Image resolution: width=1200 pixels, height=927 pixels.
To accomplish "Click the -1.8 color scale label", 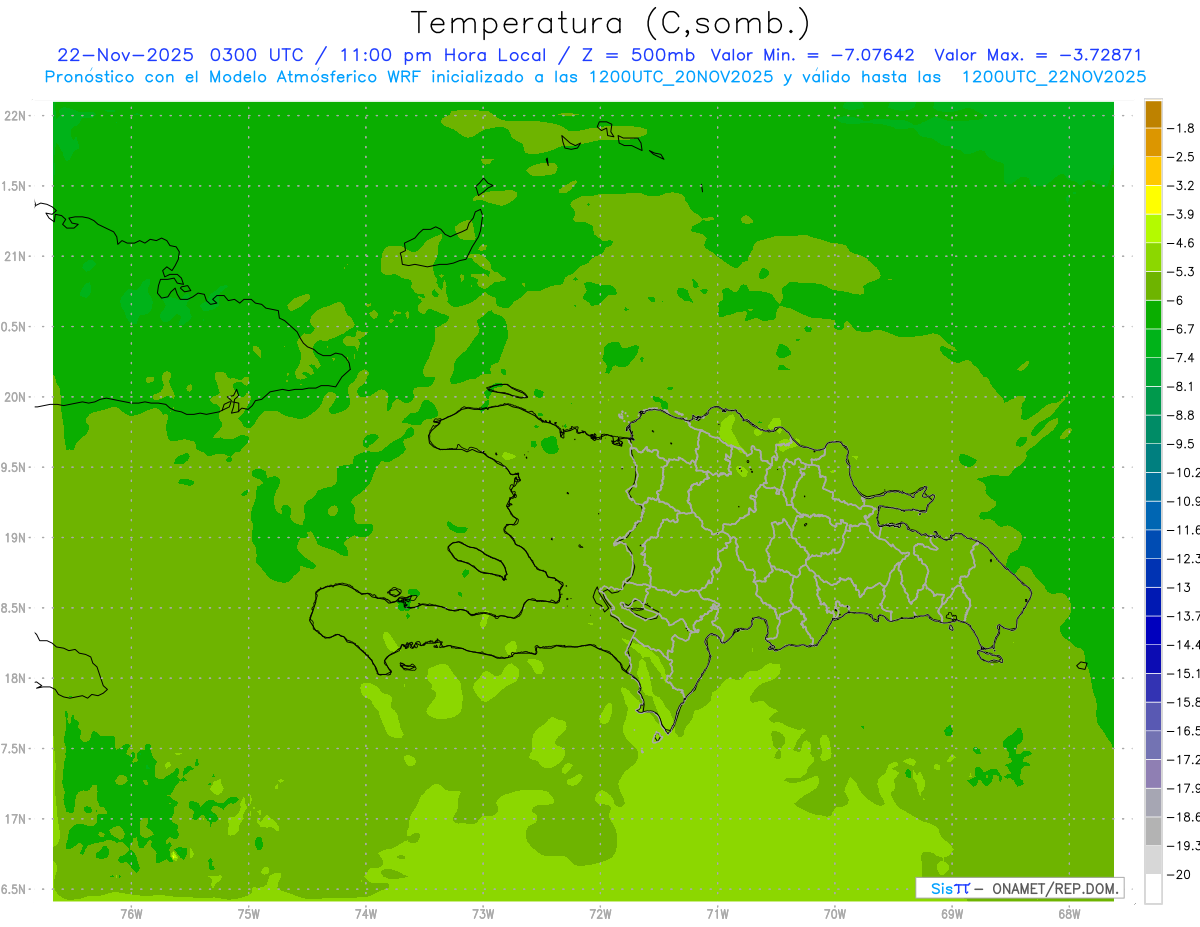I will [x=1182, y=128].
